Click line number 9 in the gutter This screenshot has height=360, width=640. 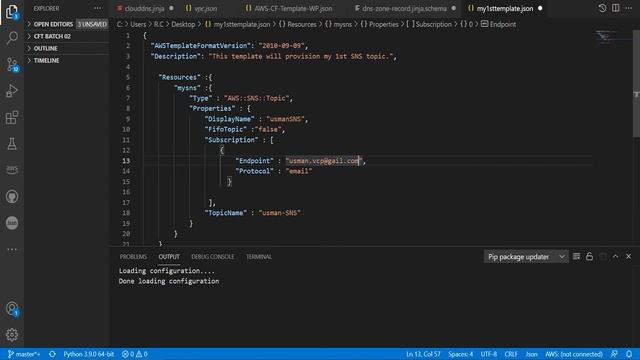click(128, 119)
